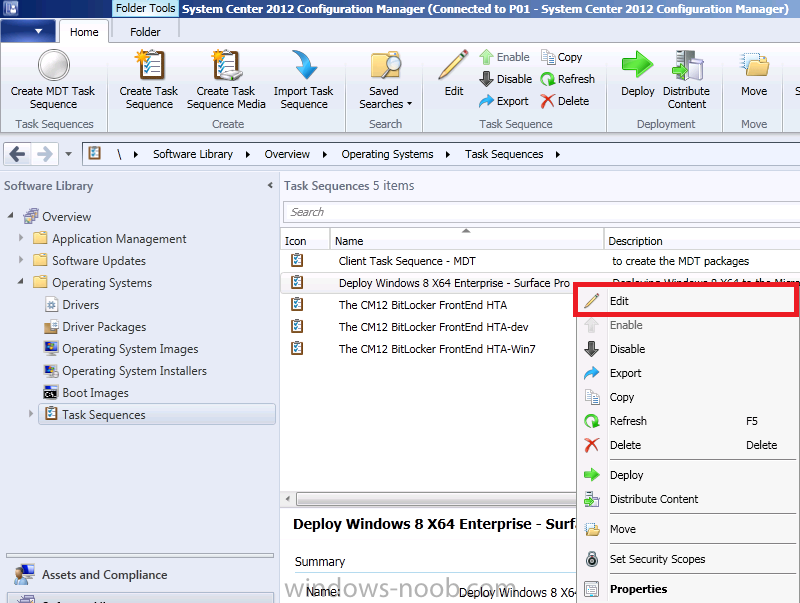Screen dimensions: 800x603
Task: Select Application Management in the tree
Action: coord(119,239)
